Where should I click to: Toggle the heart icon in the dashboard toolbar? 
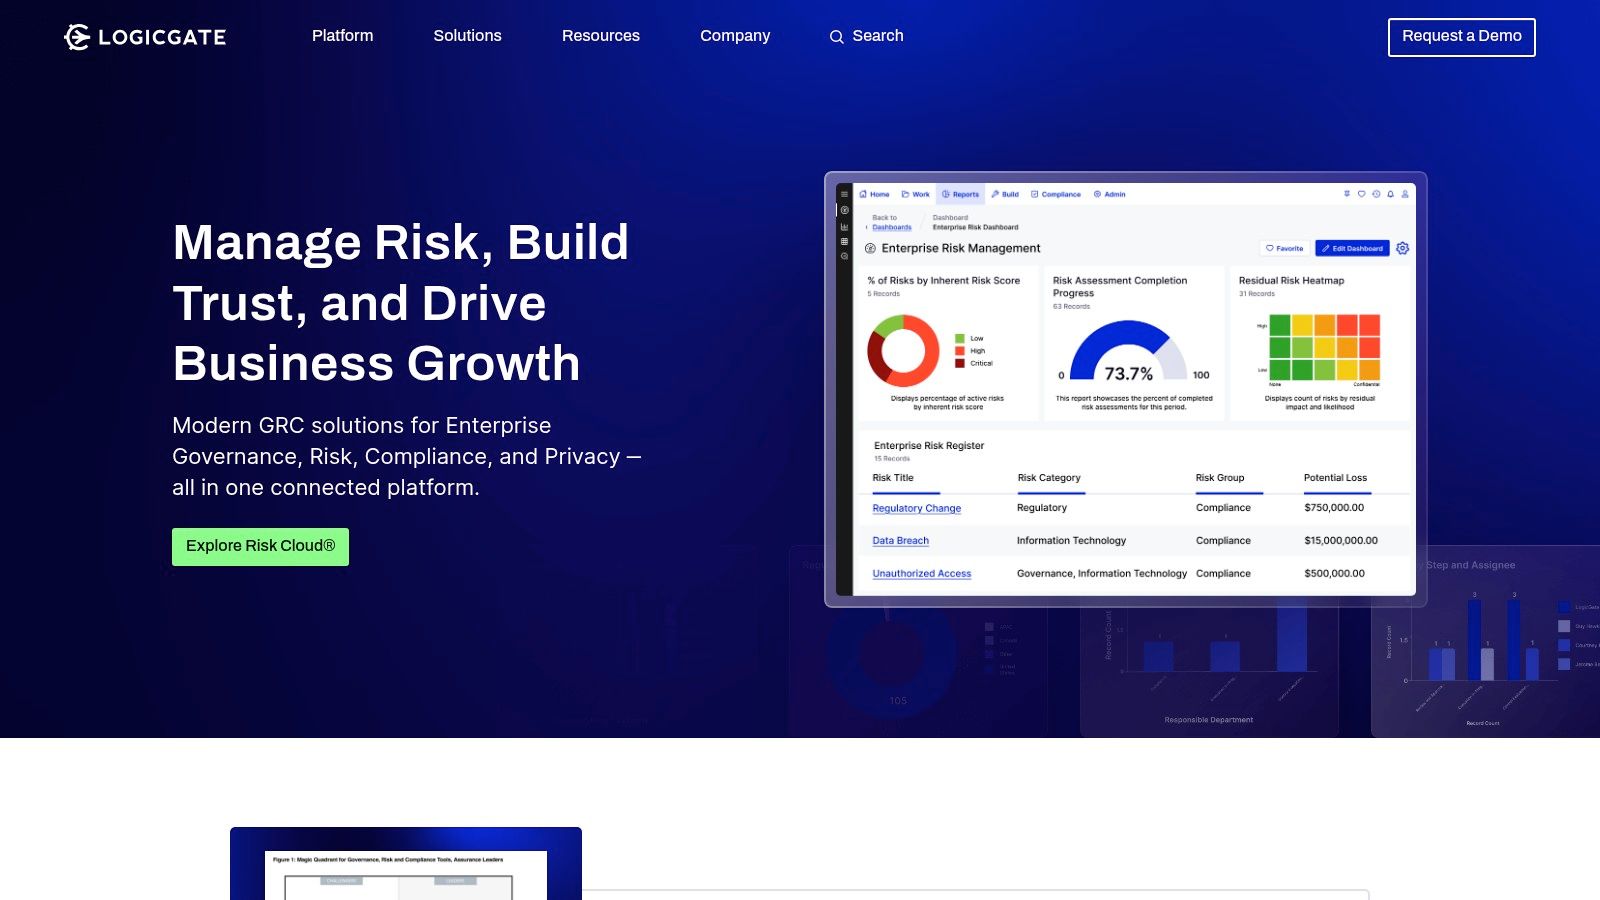click(x=1361, y=194)
